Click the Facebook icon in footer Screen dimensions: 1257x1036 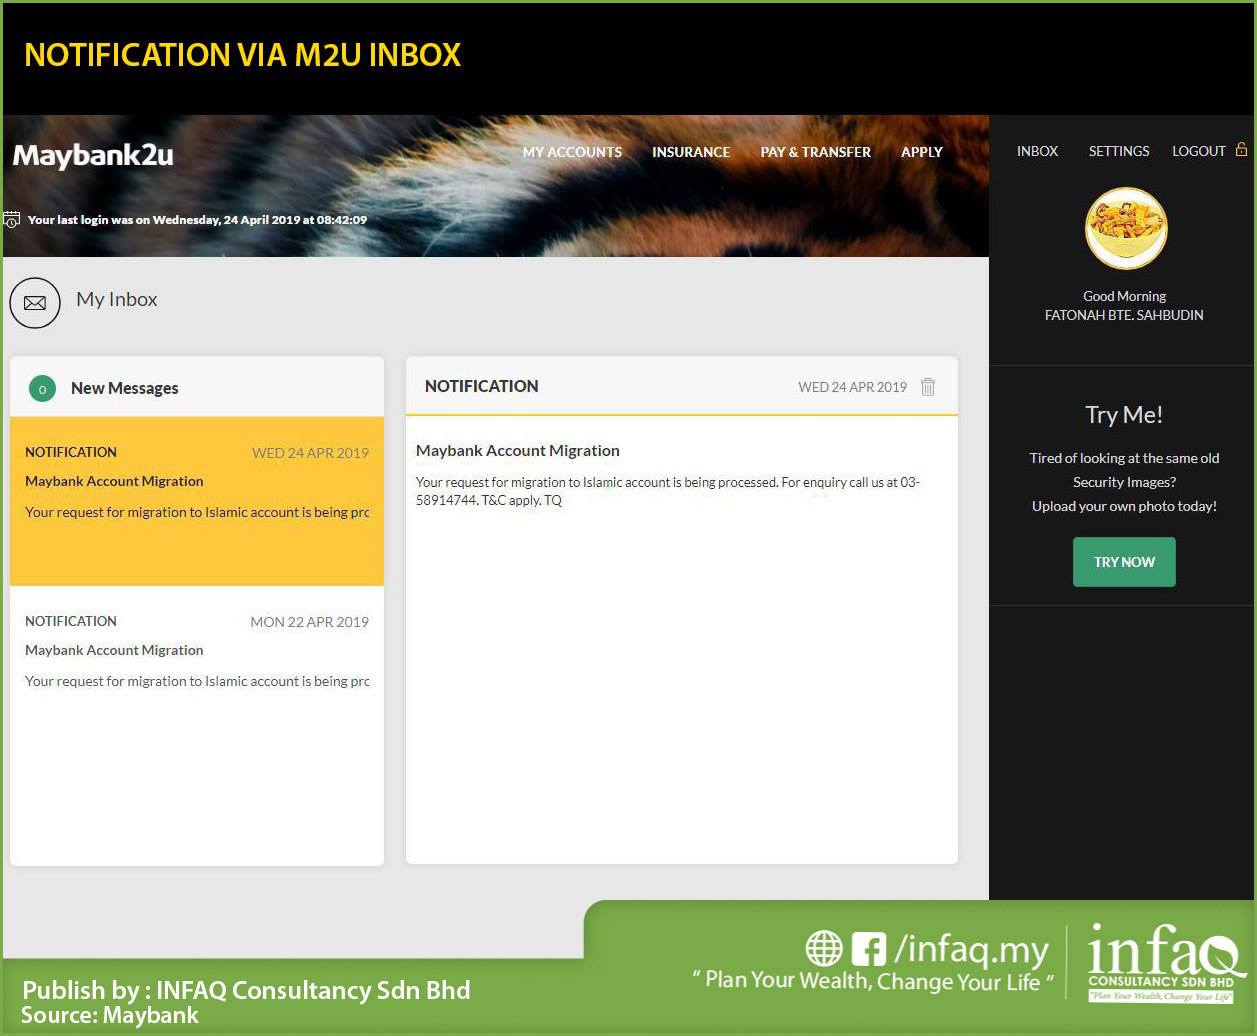pyautogui.click(x=868, y=949)
